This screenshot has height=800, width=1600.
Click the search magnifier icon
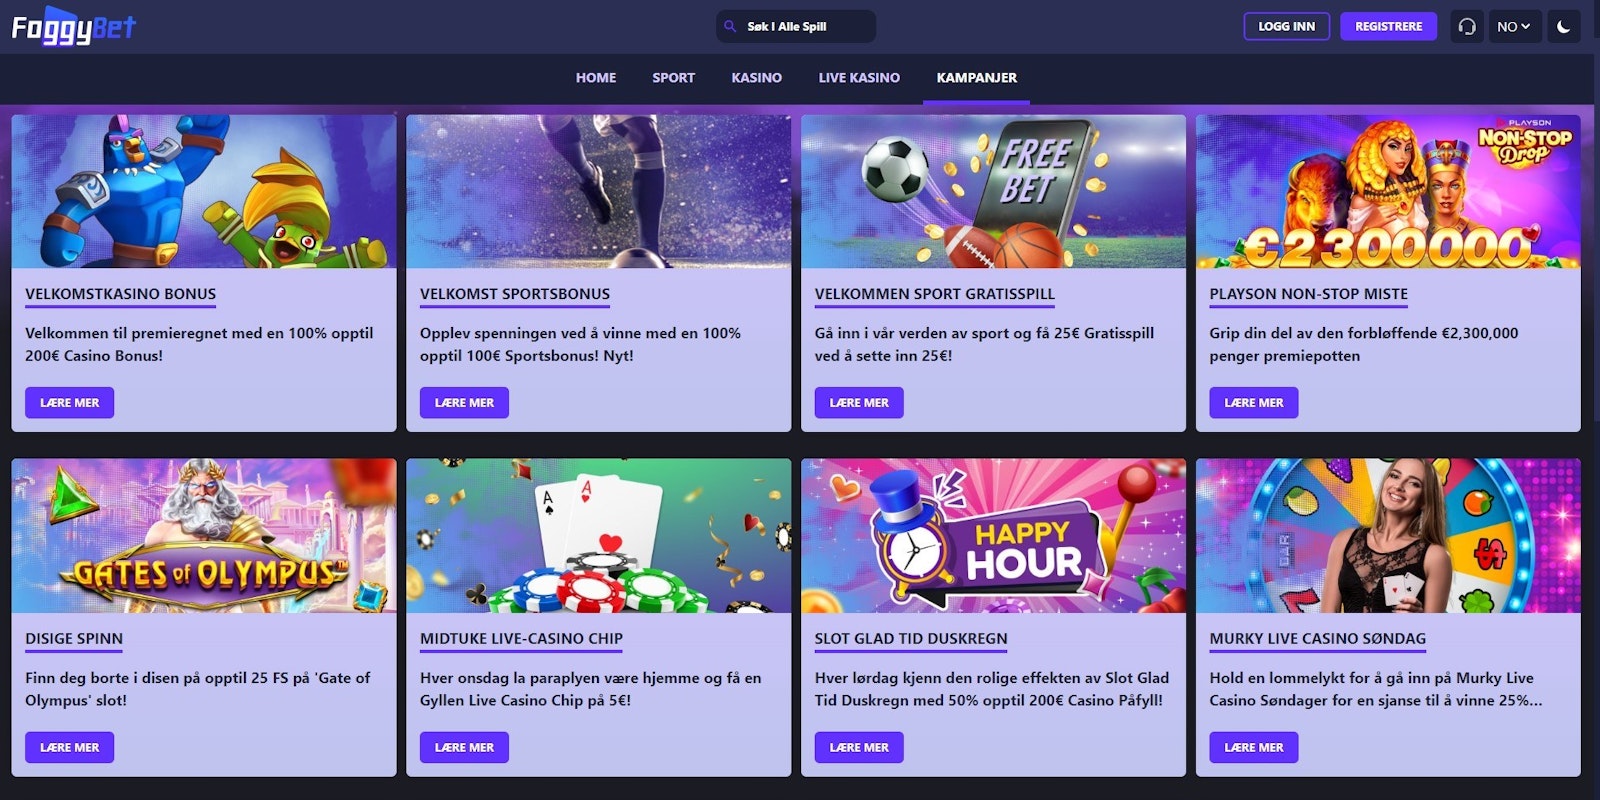(x=730, y=27)
